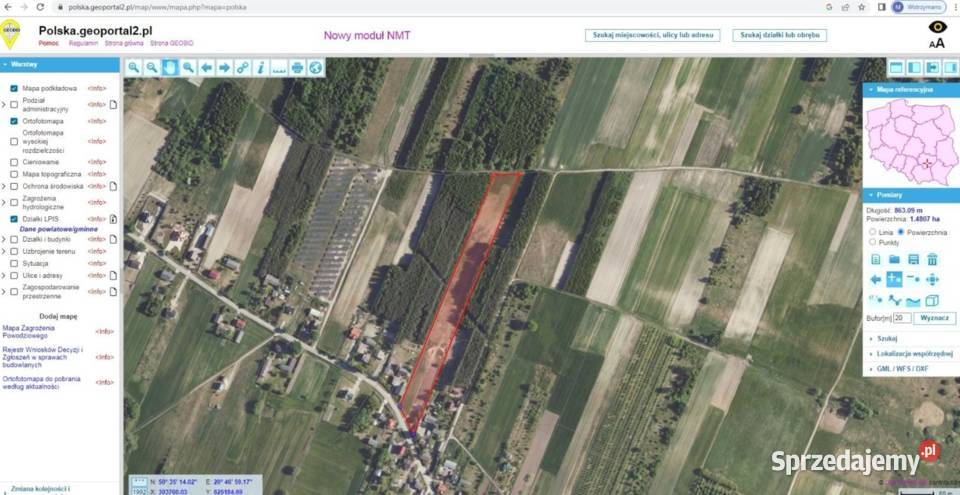Collapse Mapa referencyjna panel header
960x495 pixels.
911,89
